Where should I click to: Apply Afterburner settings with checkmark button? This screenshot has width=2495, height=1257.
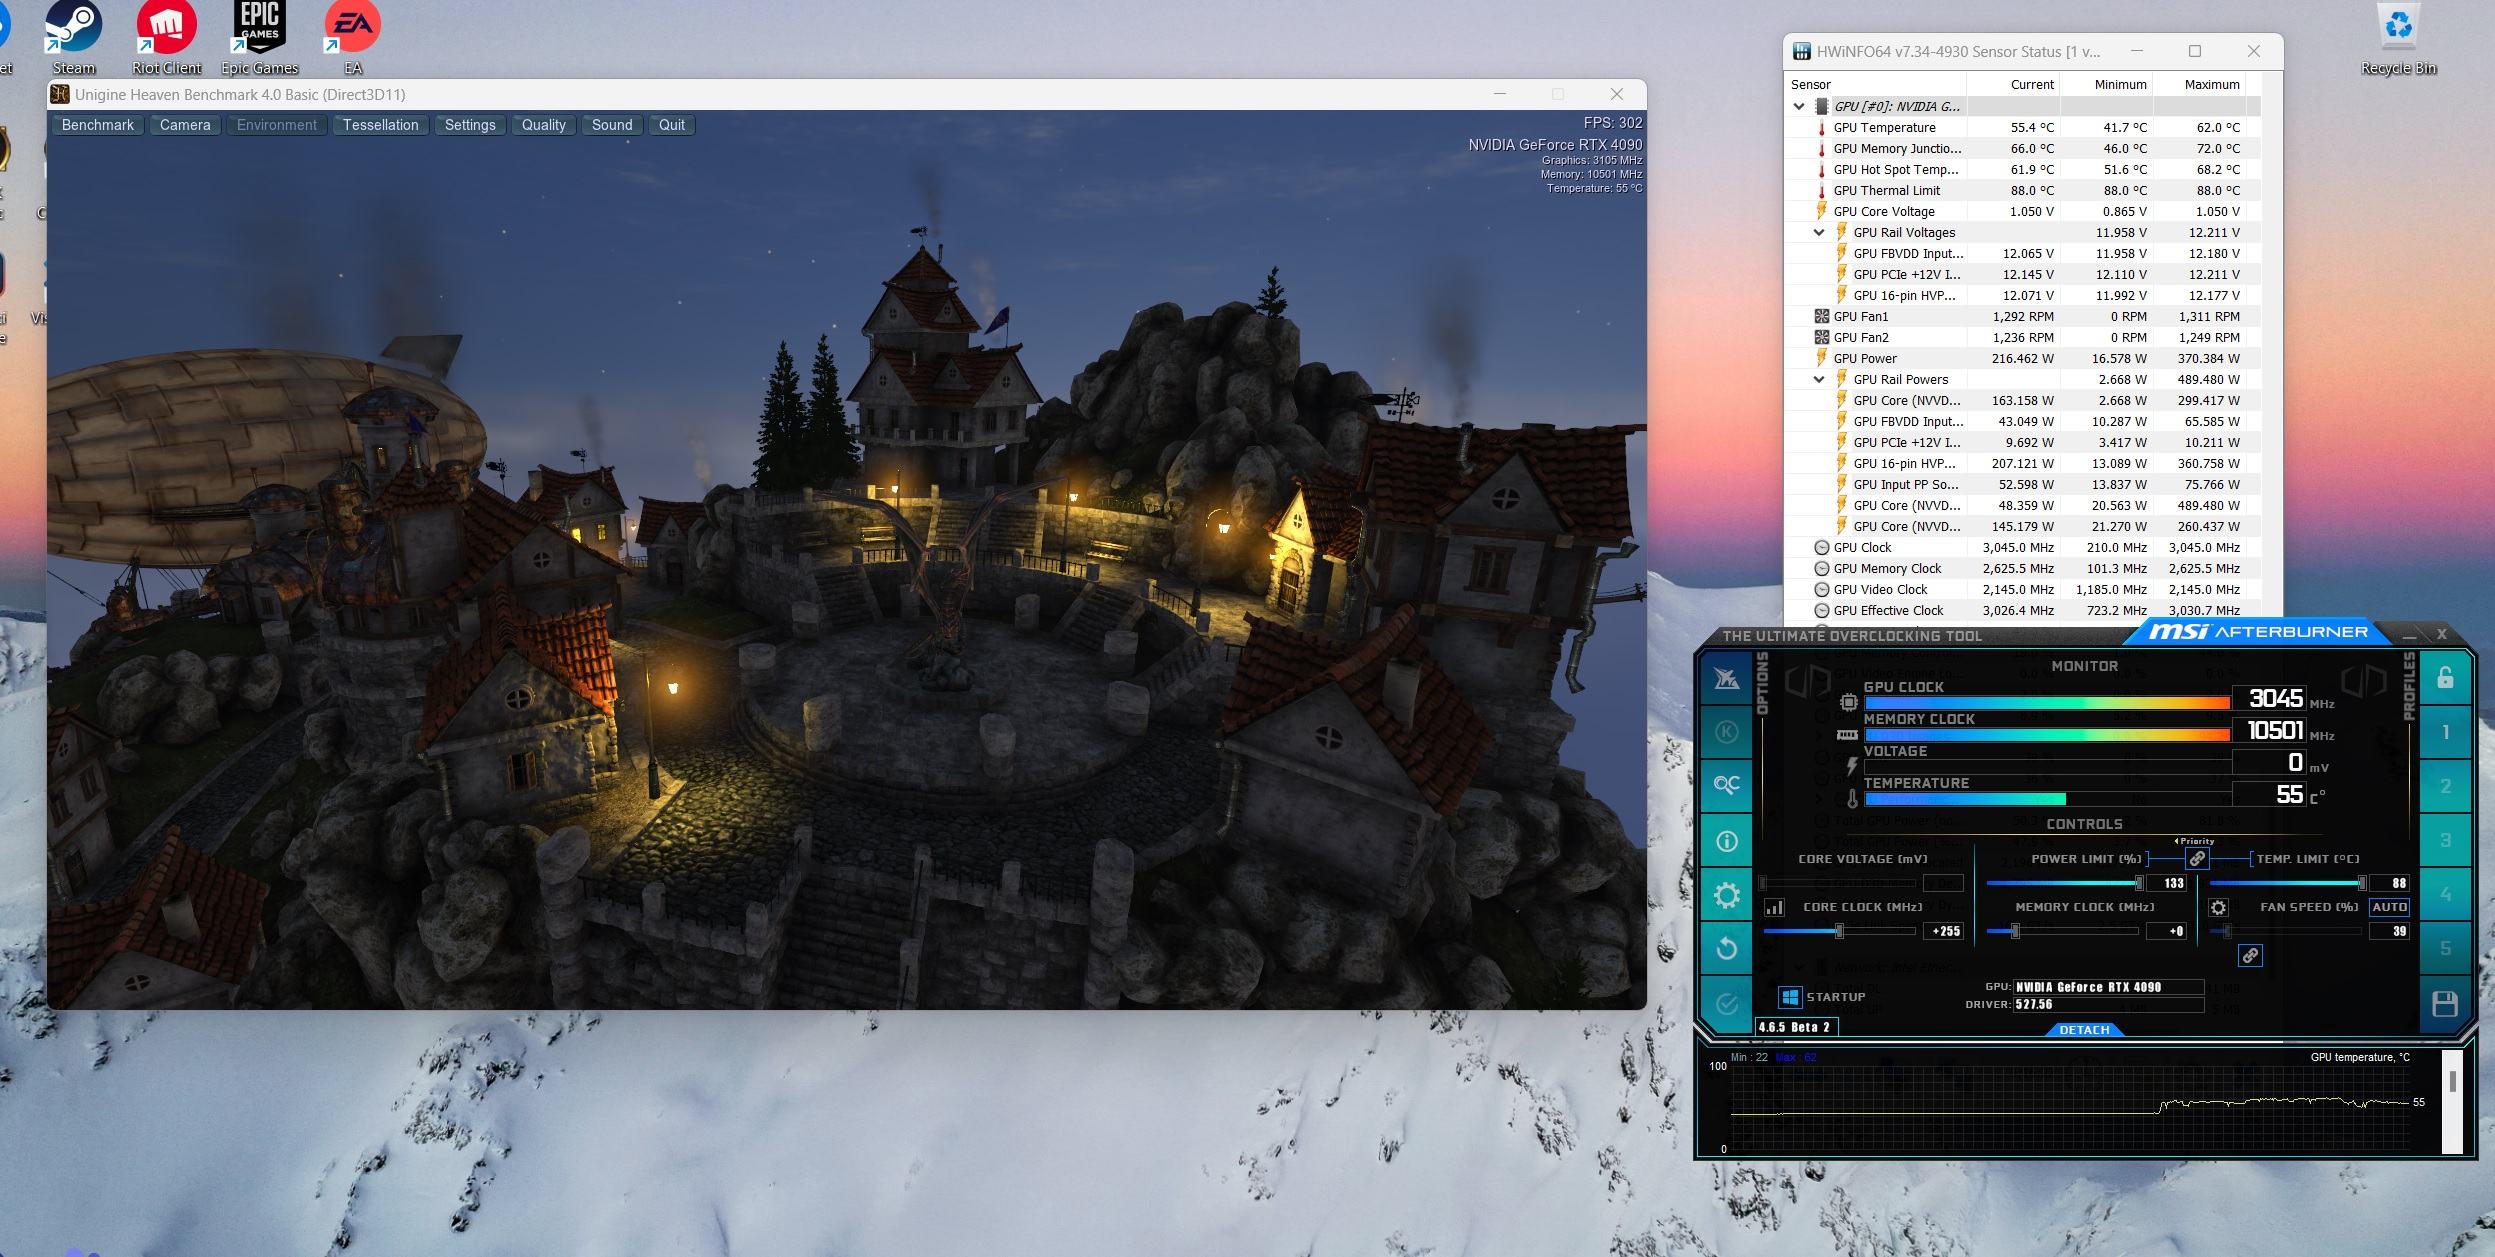1726,1003
